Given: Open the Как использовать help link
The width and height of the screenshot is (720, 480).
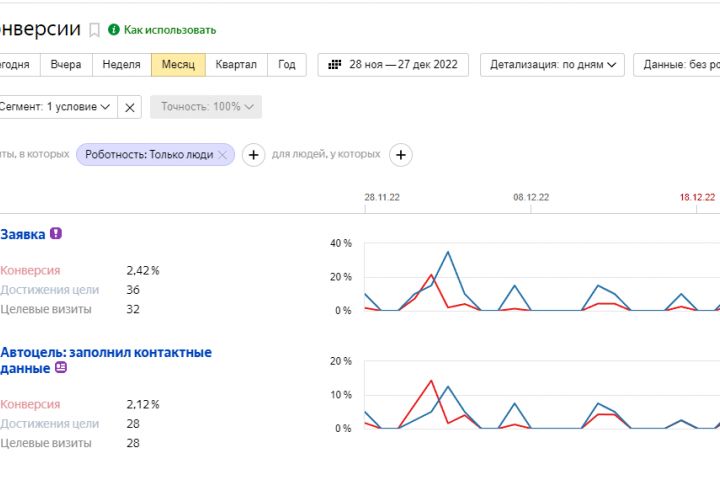Looking at the screenshot, I should pos(171,30).
